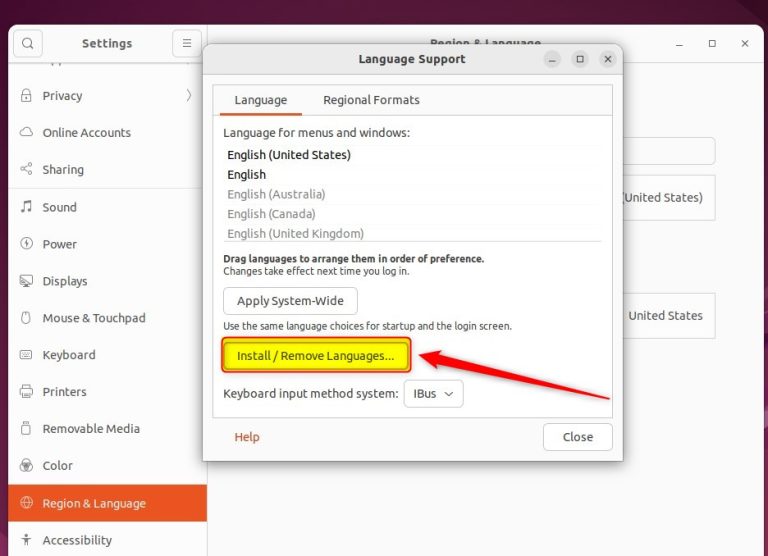Select plain English in language list
The width and height of the screenshot is (768, 556).
(413, 174)
